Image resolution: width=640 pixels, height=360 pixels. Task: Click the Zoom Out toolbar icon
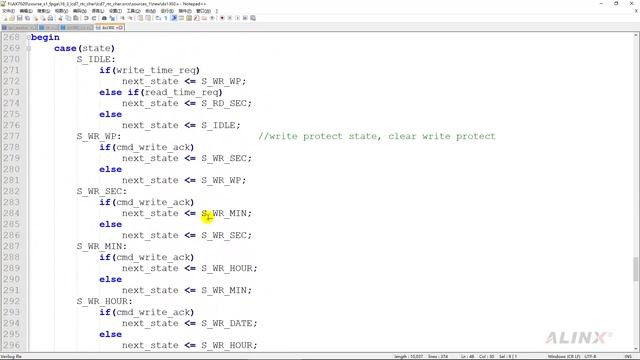coord(130,18)
